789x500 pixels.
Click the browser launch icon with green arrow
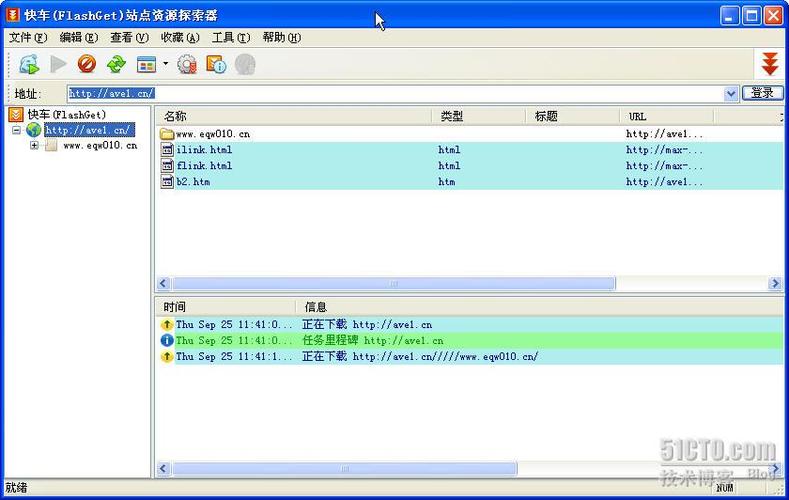coord(29,64)
